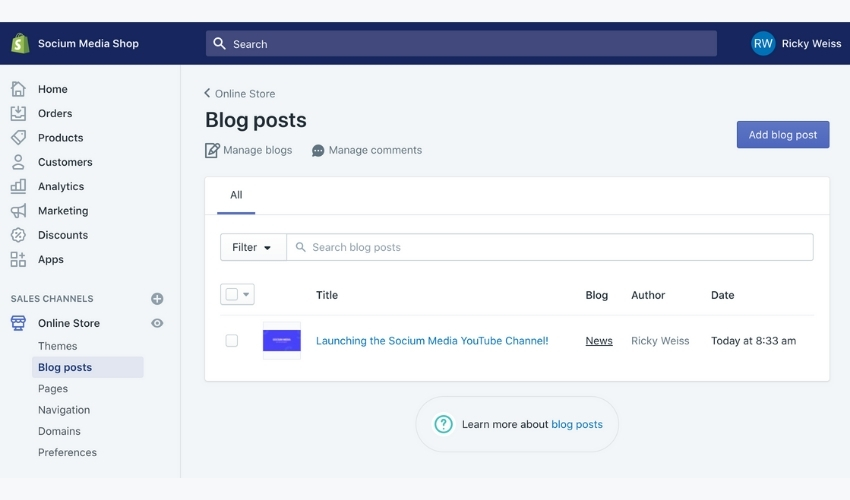This screenshot has width=850, height=500.
Task: Click the RW user avatar
Action: click(x=763, y=43)
